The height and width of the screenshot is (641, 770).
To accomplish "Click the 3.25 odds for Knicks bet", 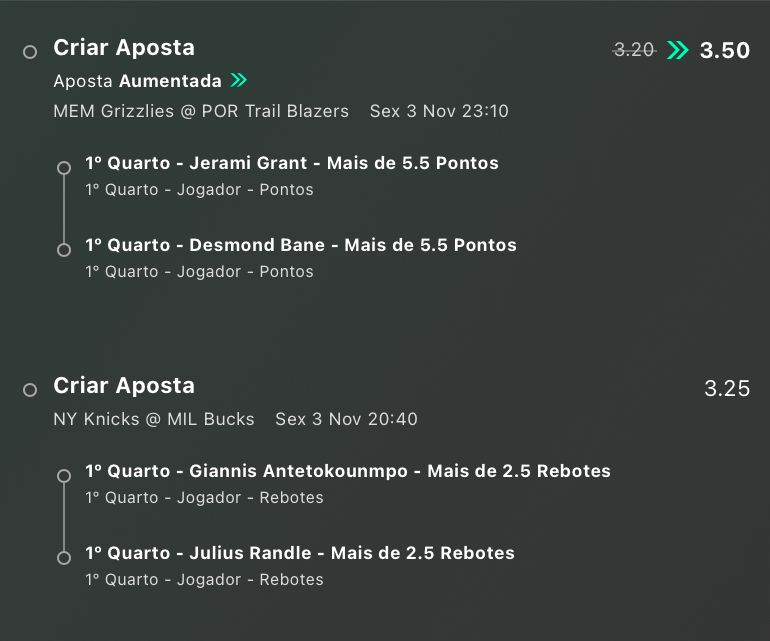I will pos(727,389).
